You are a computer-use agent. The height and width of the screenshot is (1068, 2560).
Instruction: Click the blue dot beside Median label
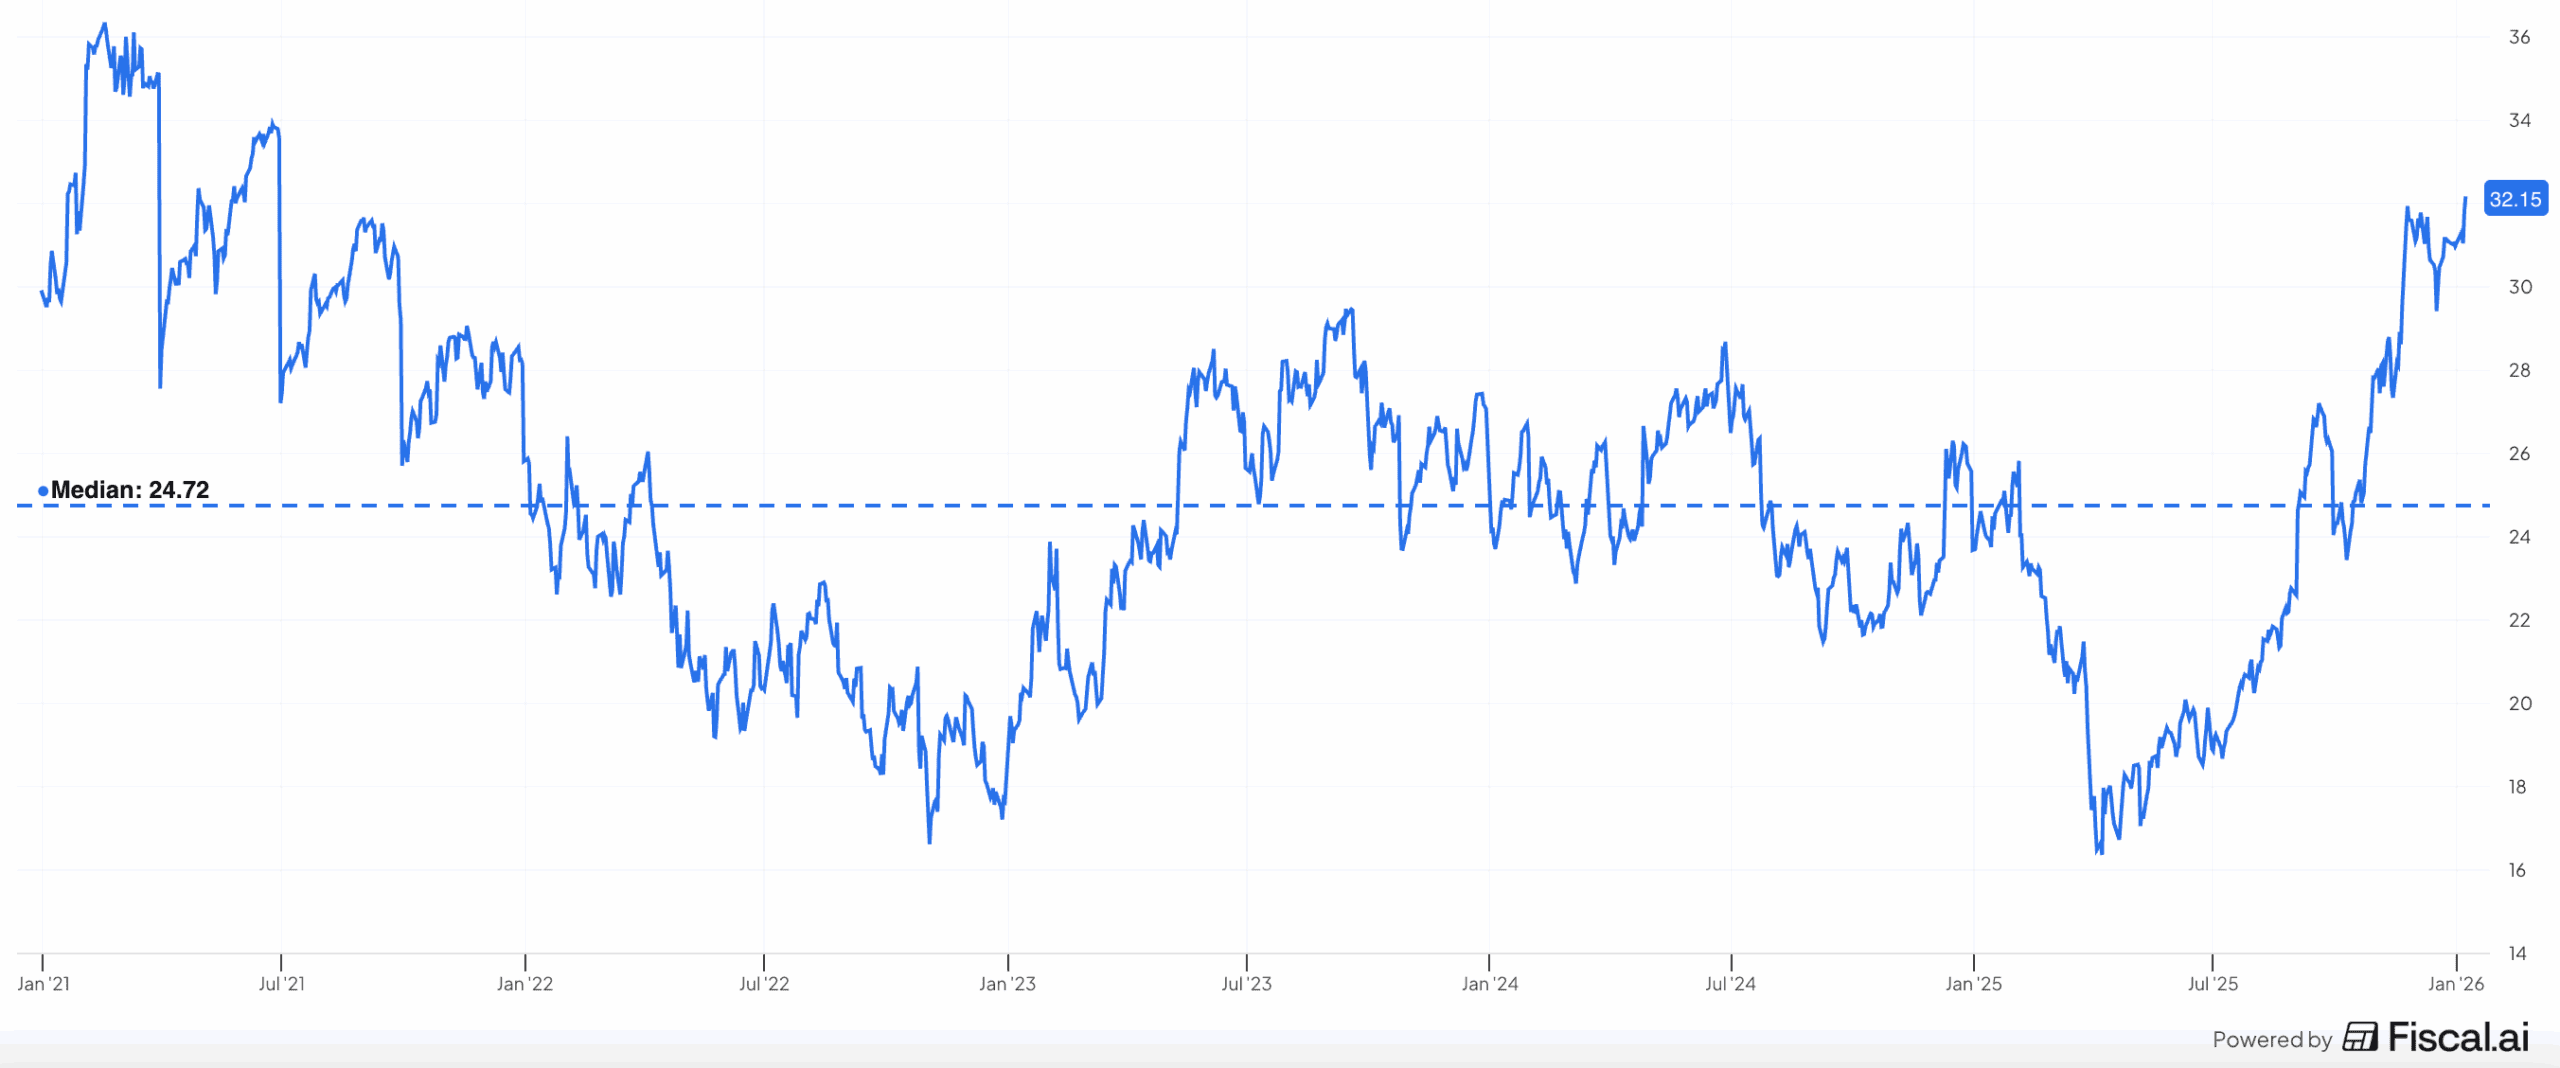click(43, 490)
